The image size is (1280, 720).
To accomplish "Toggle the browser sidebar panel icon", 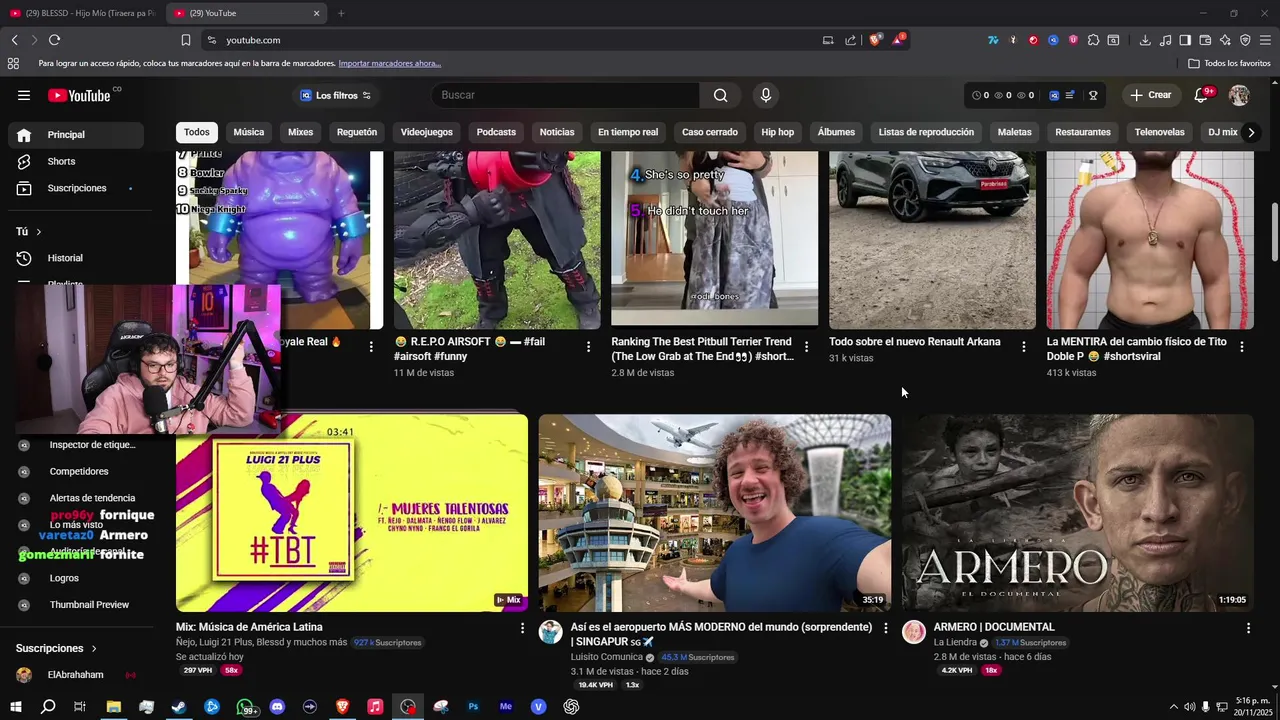I will tap(1185, 40).
